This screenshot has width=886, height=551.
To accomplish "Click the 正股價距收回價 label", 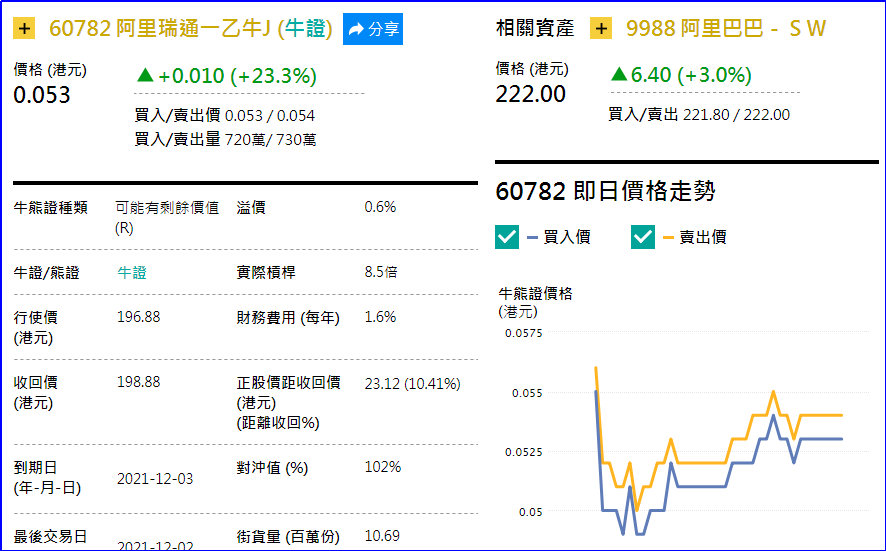I will [x=288, y=383].
